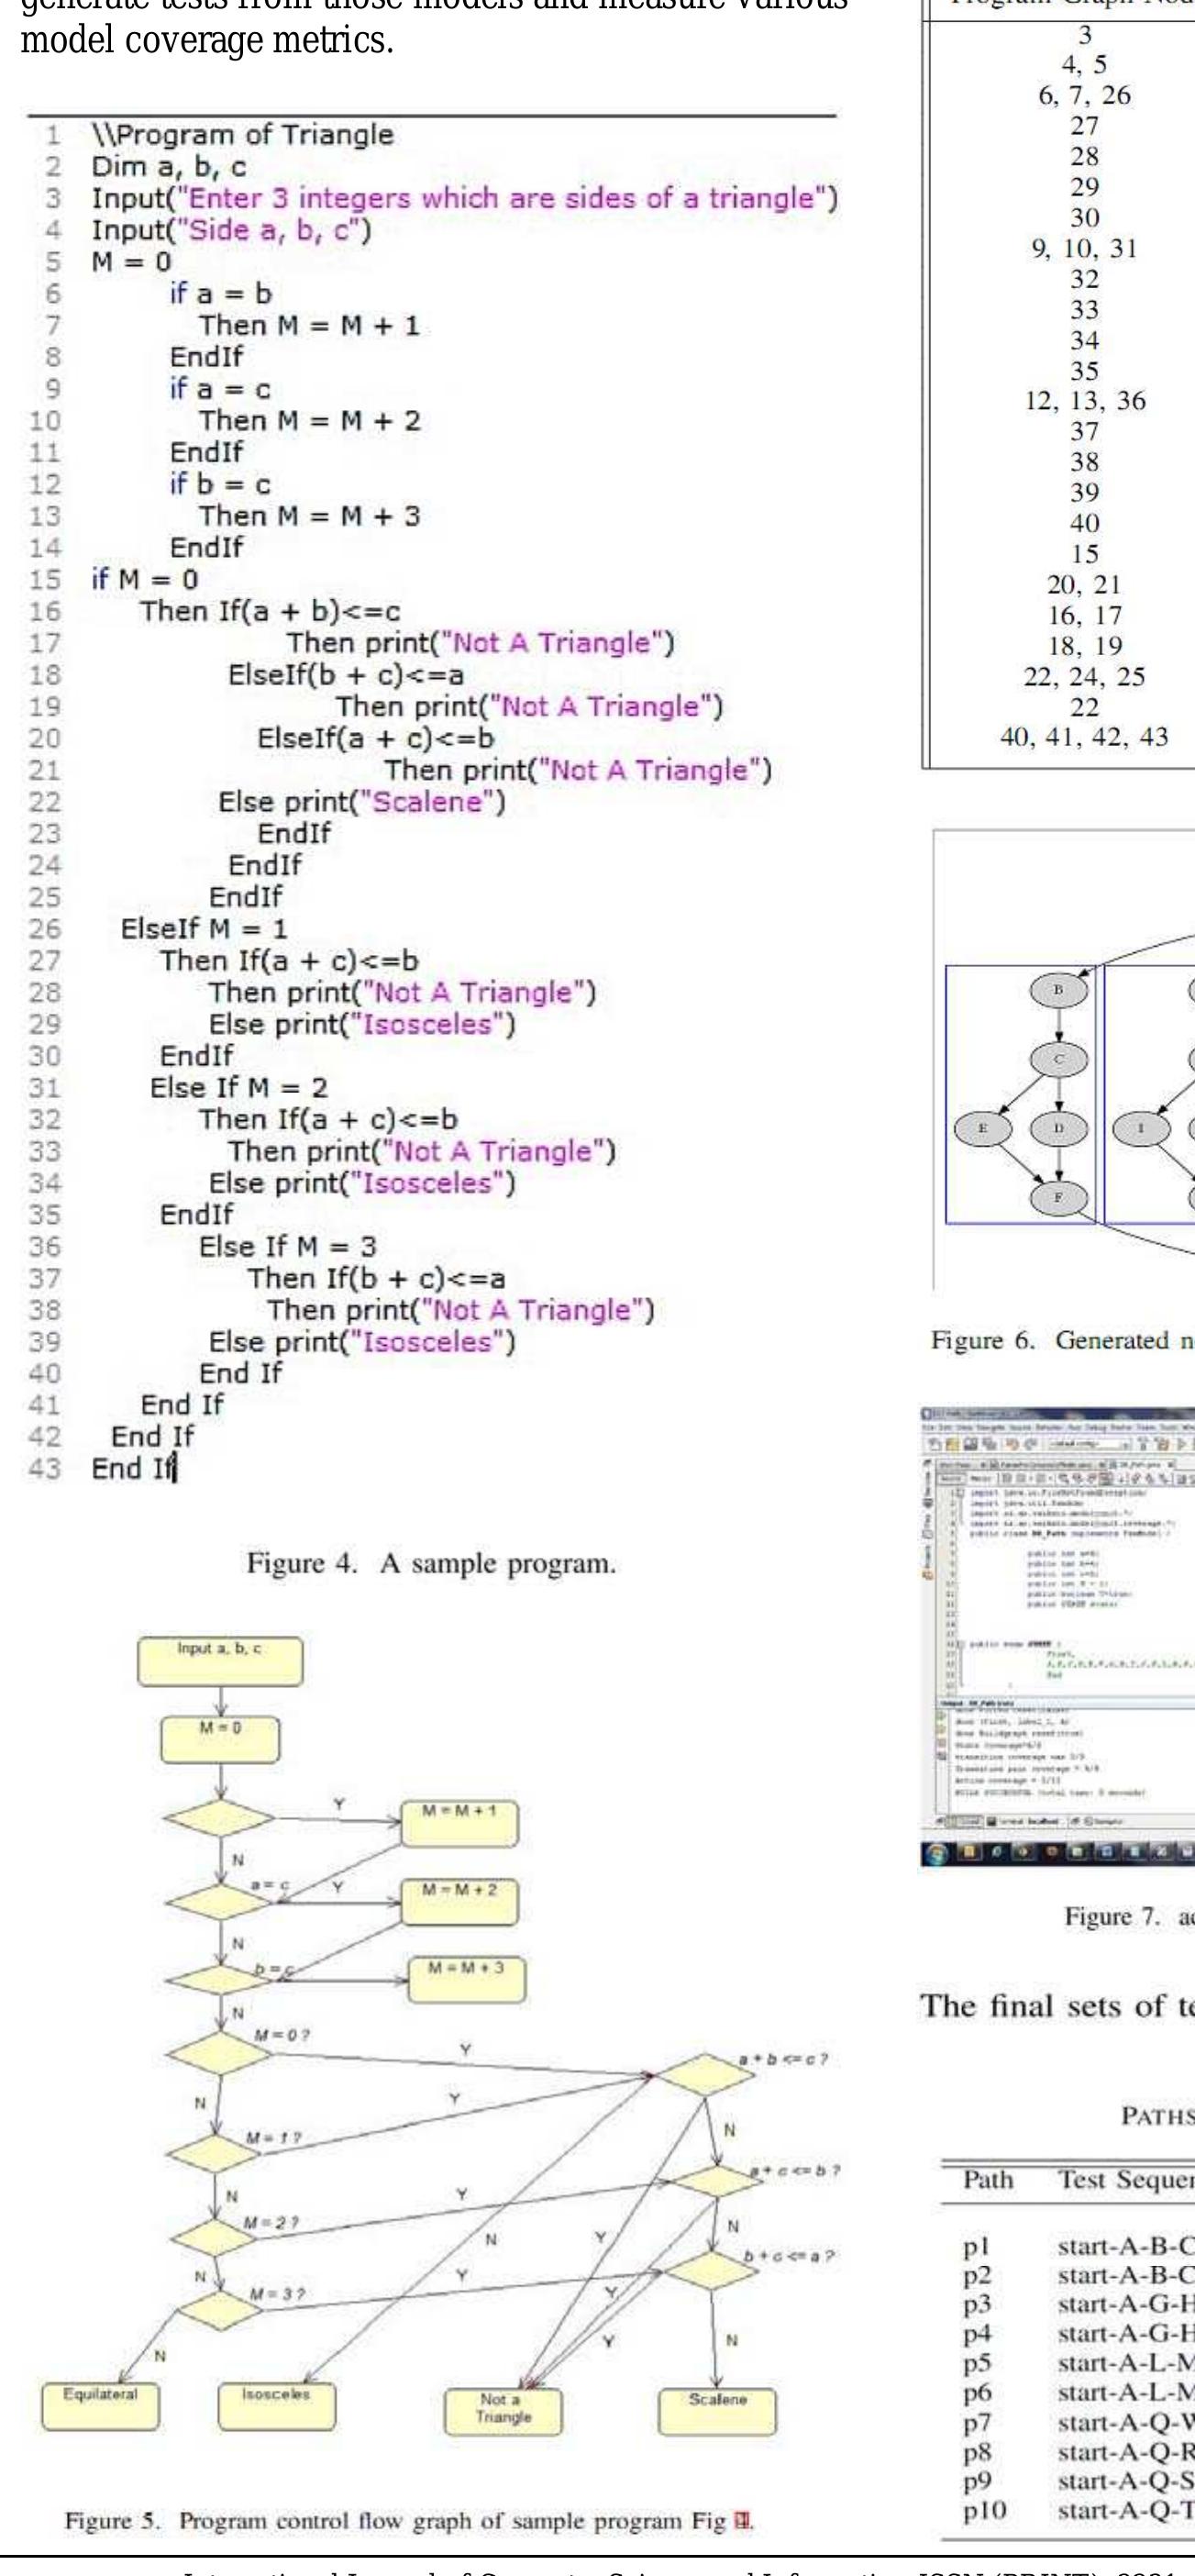
Task: Click code line "Else If M = 3"
Action: [x=288, y=1246]
